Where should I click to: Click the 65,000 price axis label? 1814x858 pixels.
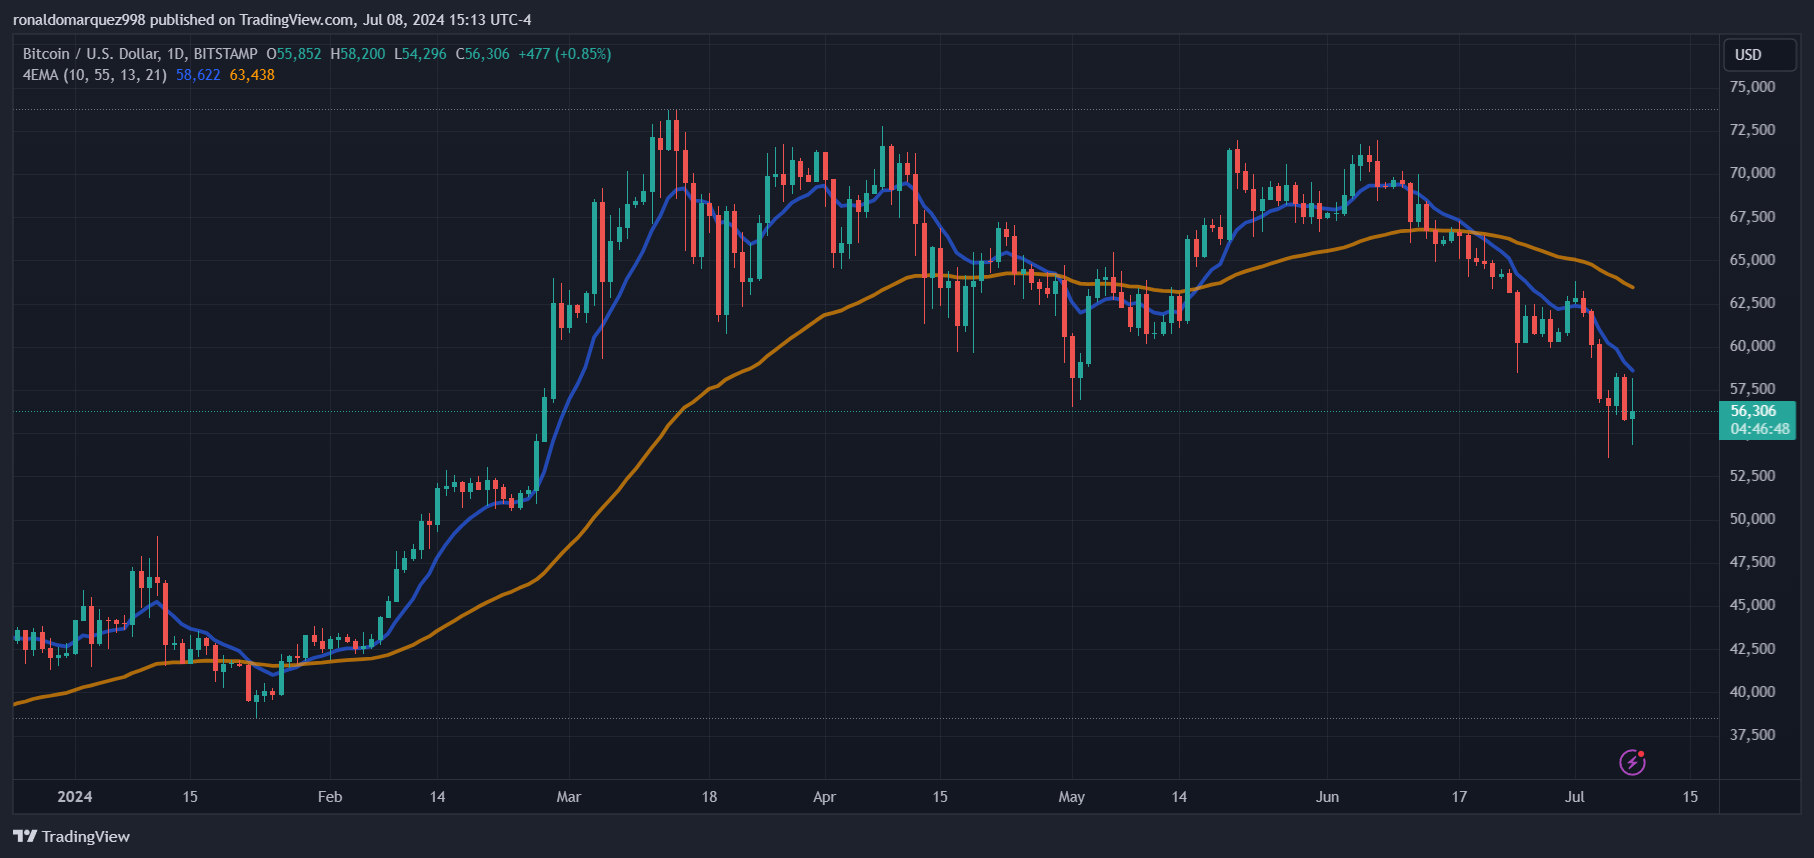point(1753,260)
